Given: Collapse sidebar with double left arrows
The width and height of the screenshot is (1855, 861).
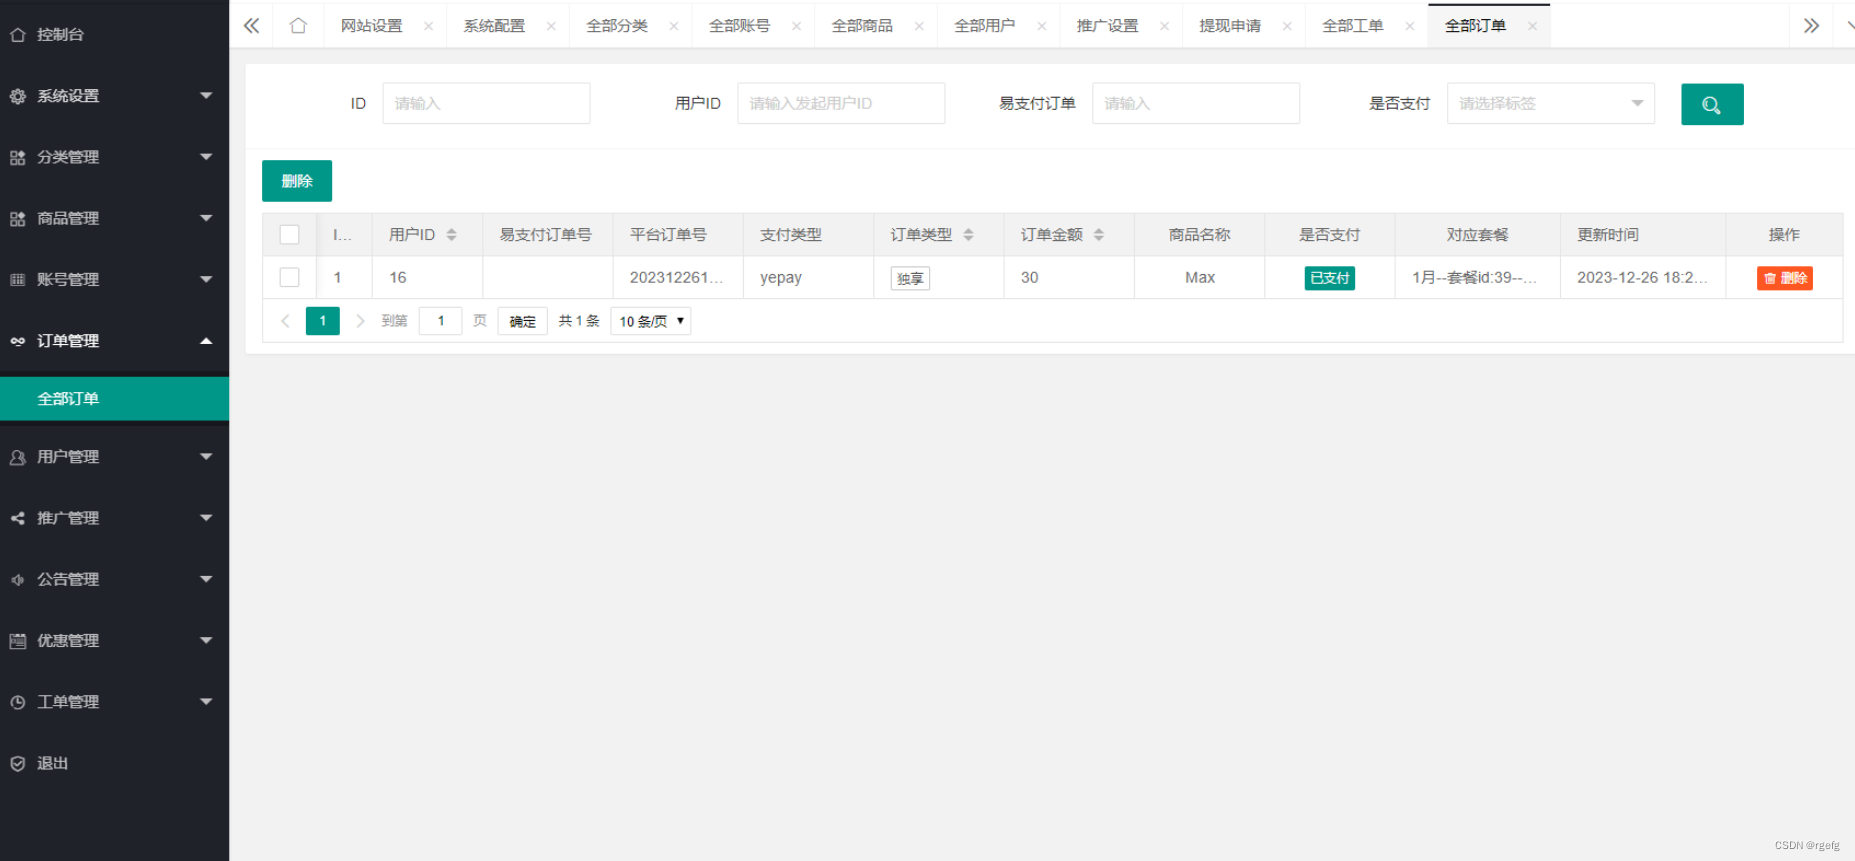Looking at the screenshot, I should coord(251,26).
